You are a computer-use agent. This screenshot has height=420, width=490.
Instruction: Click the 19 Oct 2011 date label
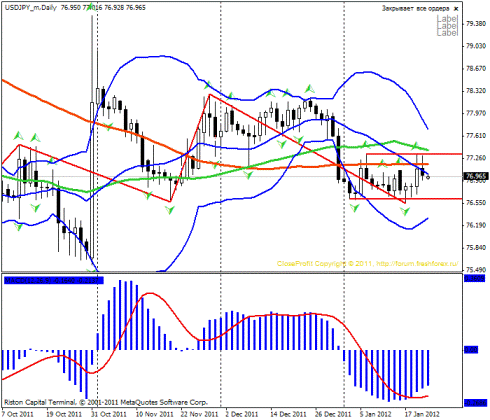64,414
